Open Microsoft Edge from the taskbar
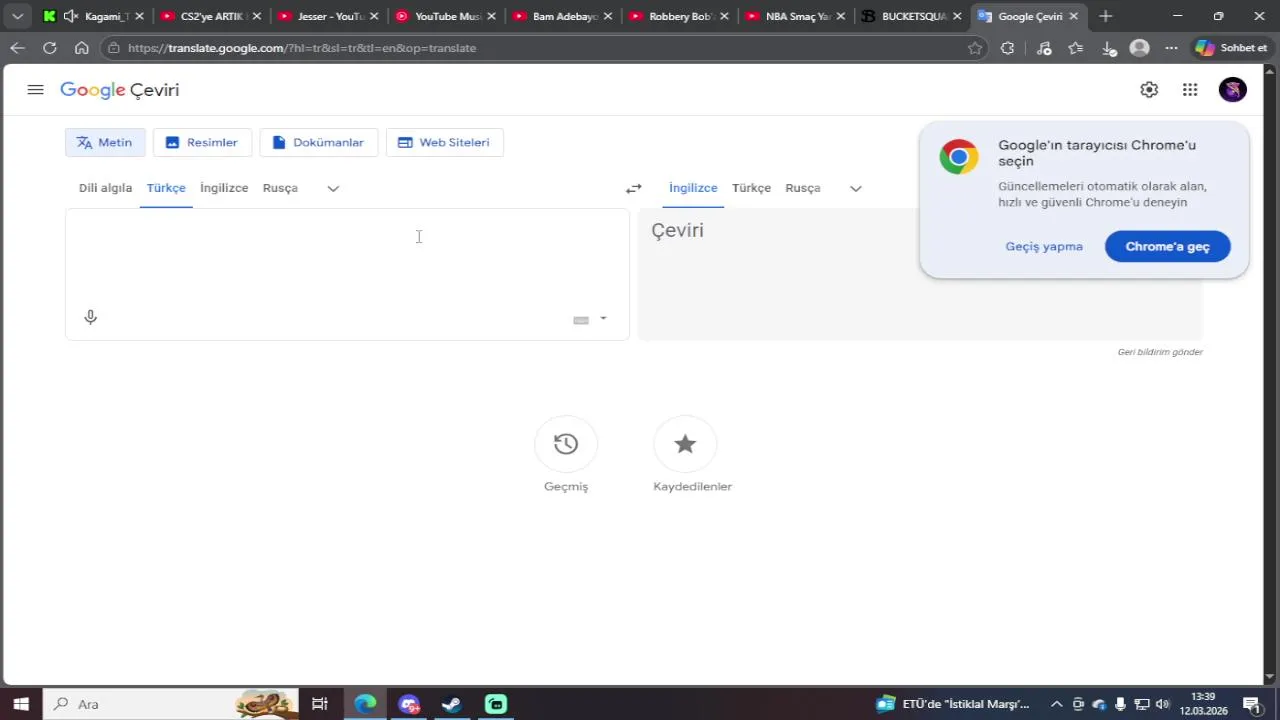Image resolution: width=1280 pixels, height=720 pixels. [x=365, y=704]
